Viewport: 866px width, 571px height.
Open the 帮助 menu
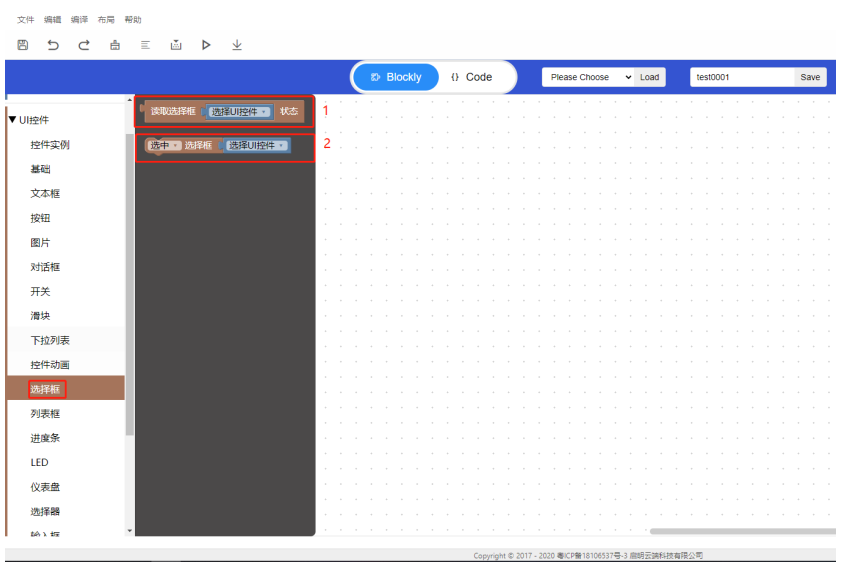[x=133, y=19]
